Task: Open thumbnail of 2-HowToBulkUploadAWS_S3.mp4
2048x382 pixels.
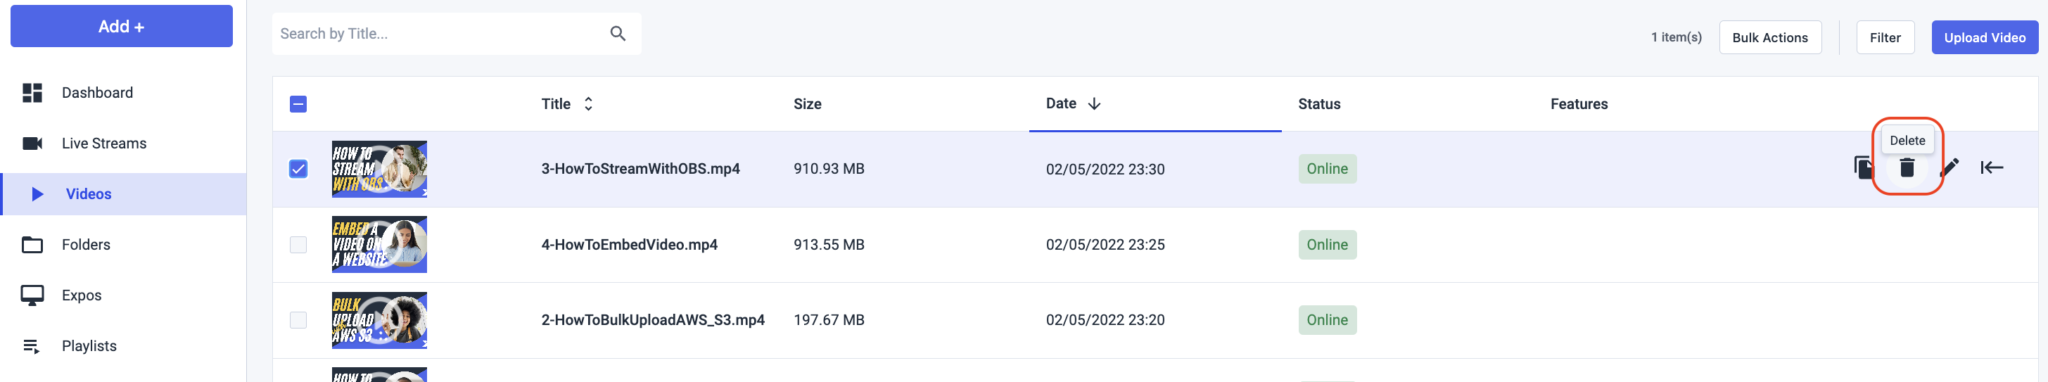Action: pos(379,320)
